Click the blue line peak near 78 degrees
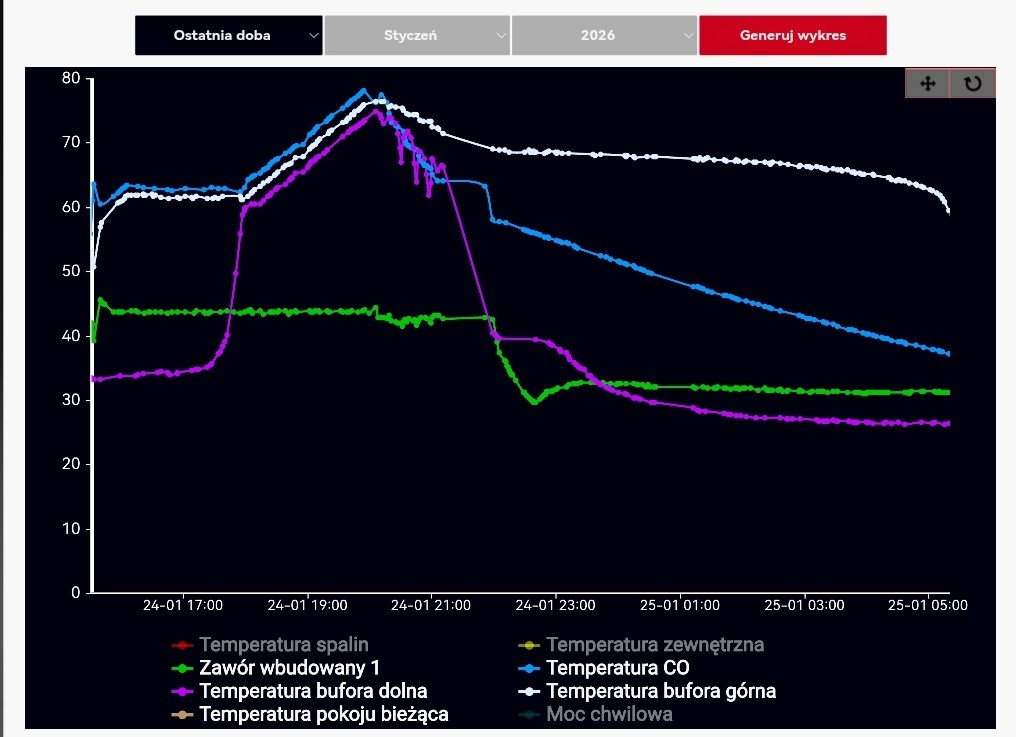 [x=364, y=91]
